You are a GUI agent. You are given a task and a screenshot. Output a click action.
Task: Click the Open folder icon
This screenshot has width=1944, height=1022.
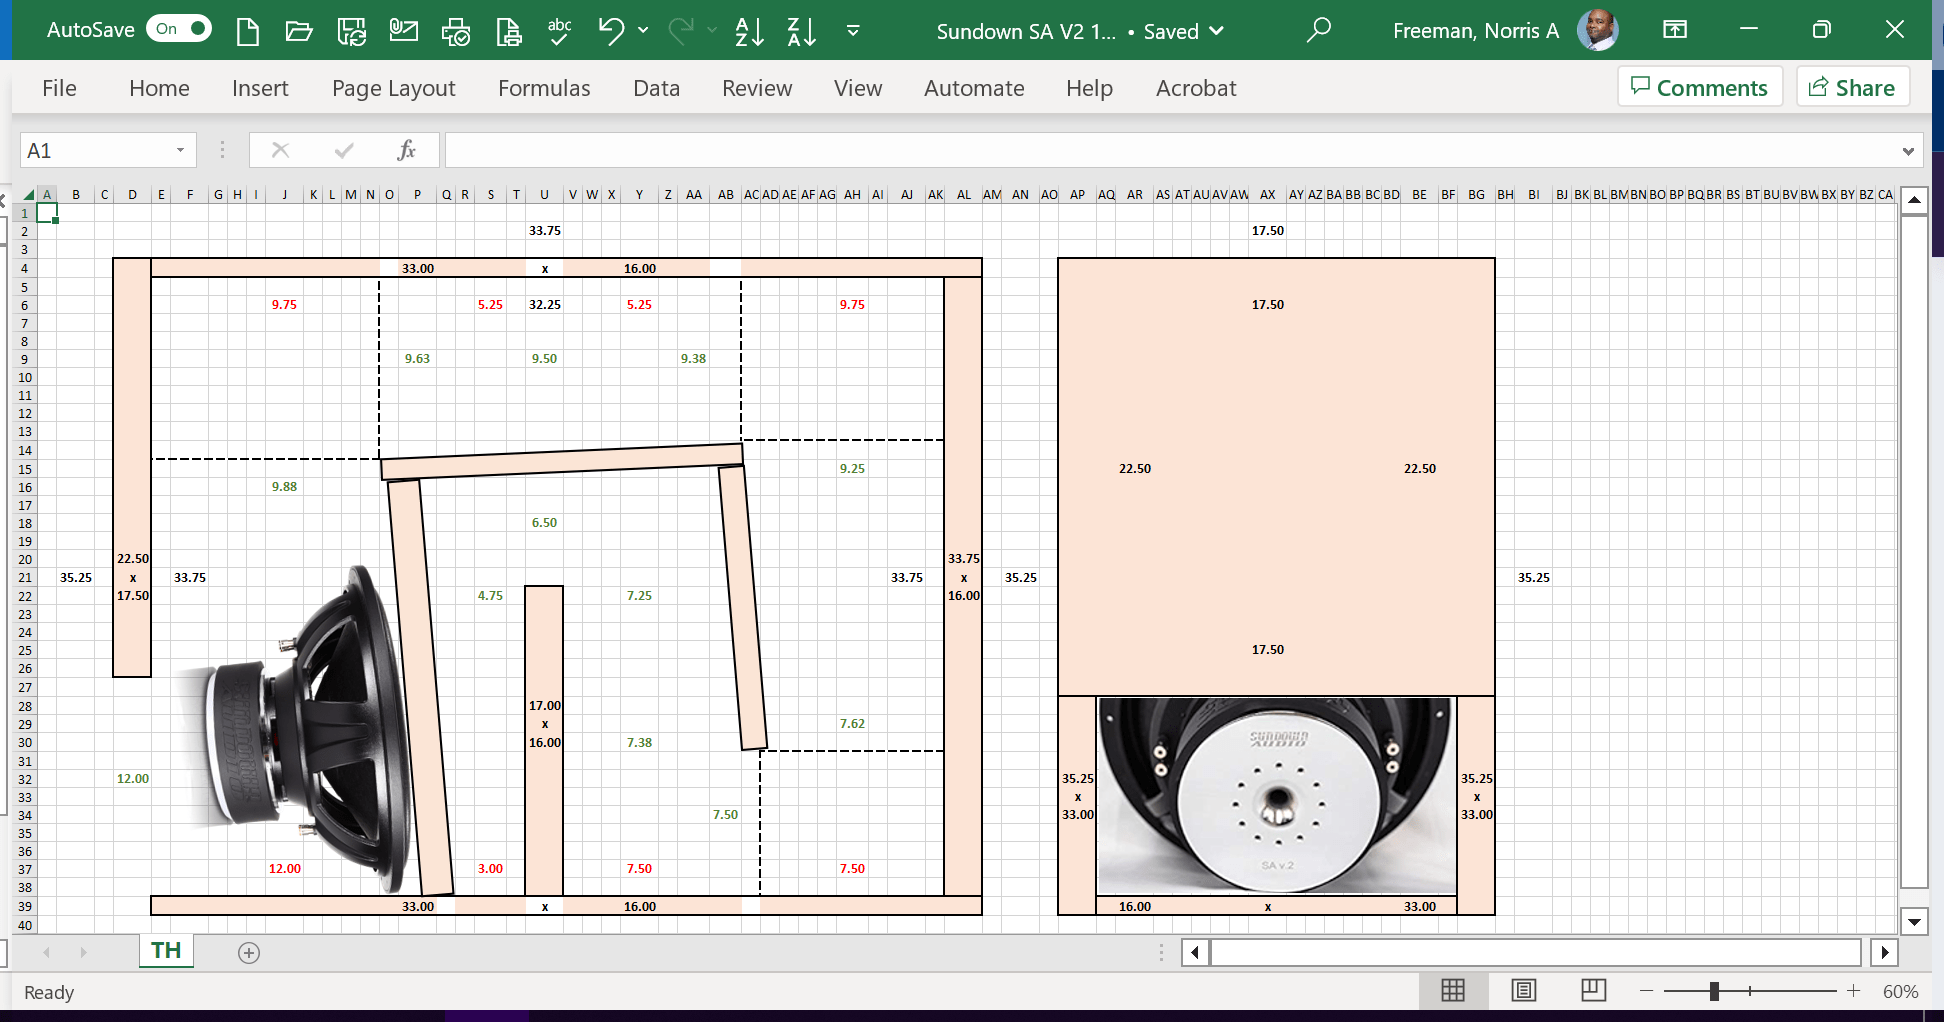click(x=299, y=31)
